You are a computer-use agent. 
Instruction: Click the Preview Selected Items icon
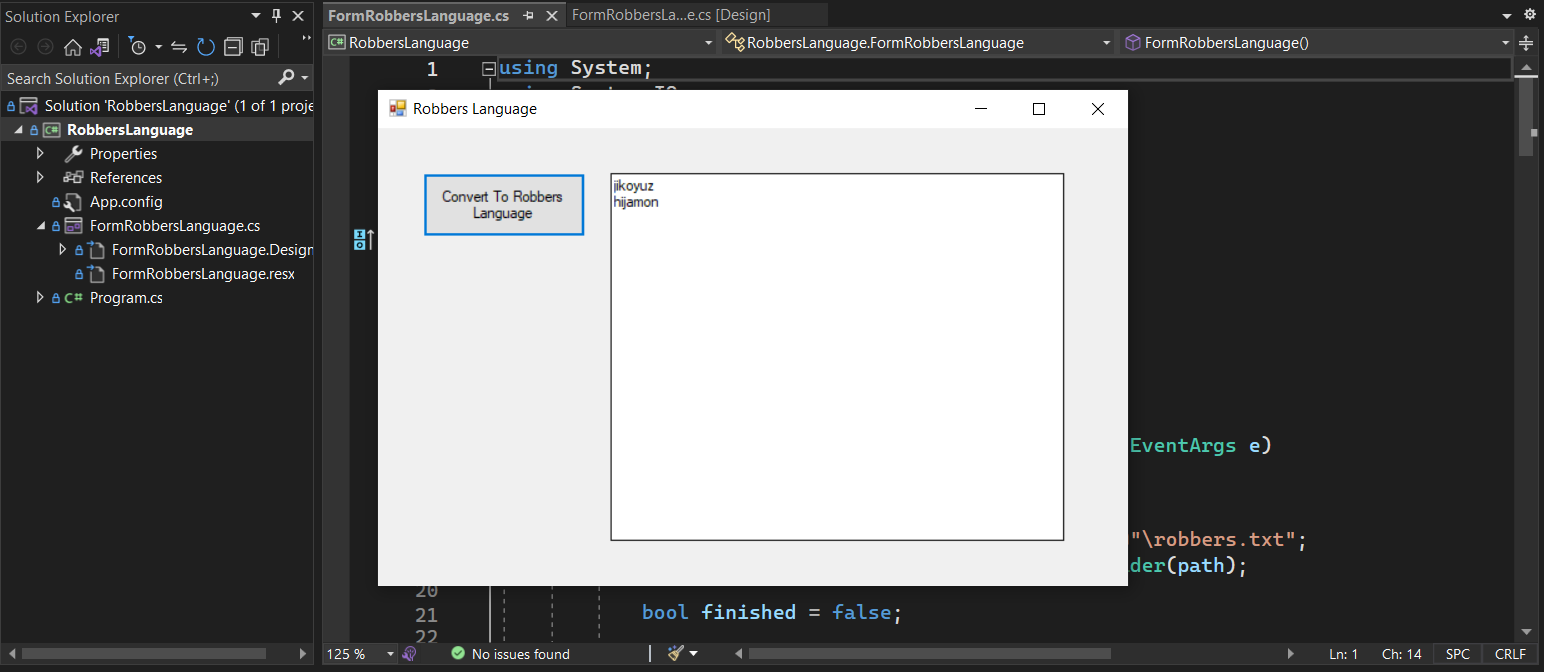point(260,46)
